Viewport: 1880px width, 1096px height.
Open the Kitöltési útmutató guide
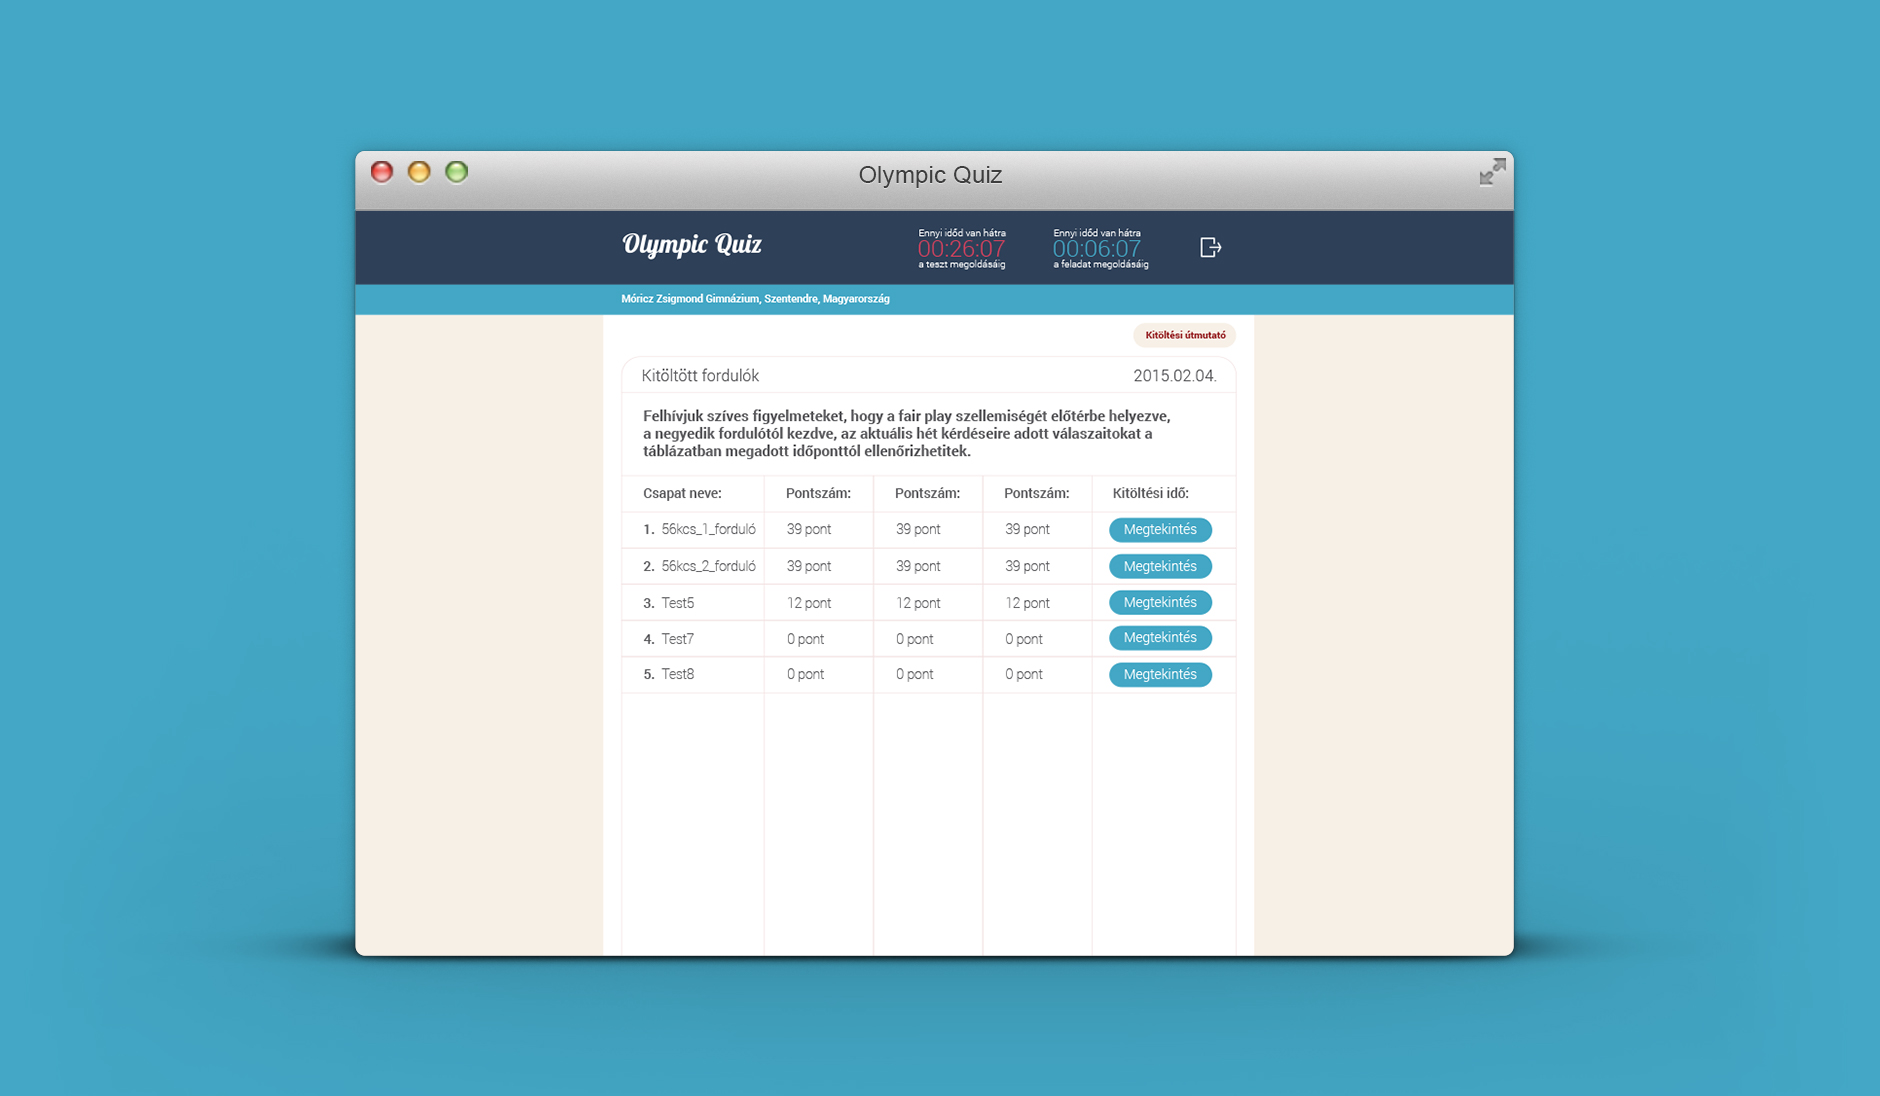click(1184, 336)
